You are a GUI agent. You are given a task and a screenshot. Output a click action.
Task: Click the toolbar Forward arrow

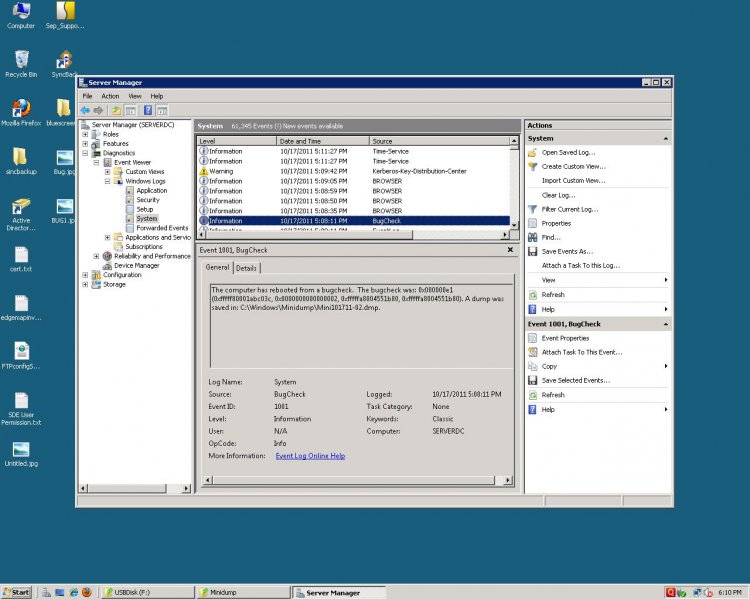(98, 111)
